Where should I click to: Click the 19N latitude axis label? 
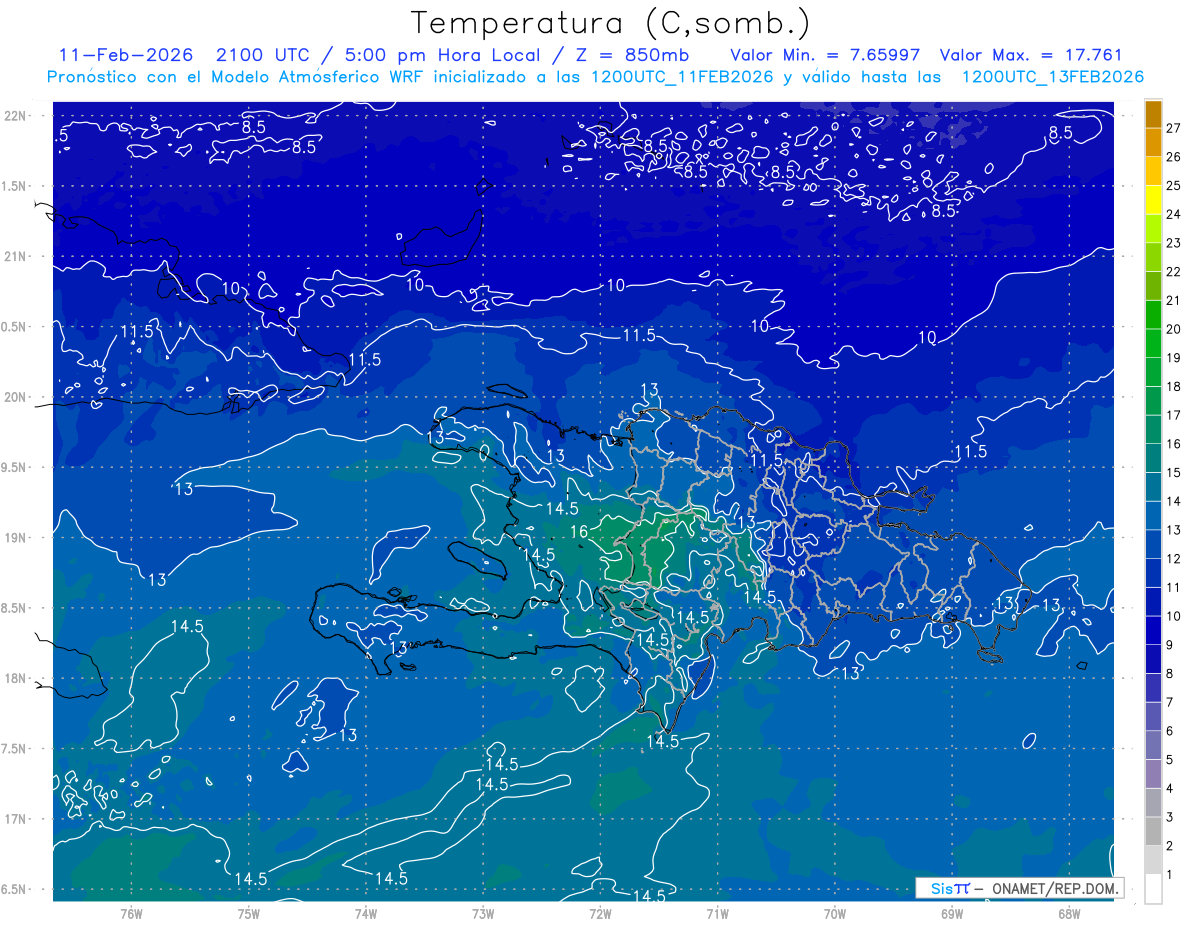pos(16,538)
